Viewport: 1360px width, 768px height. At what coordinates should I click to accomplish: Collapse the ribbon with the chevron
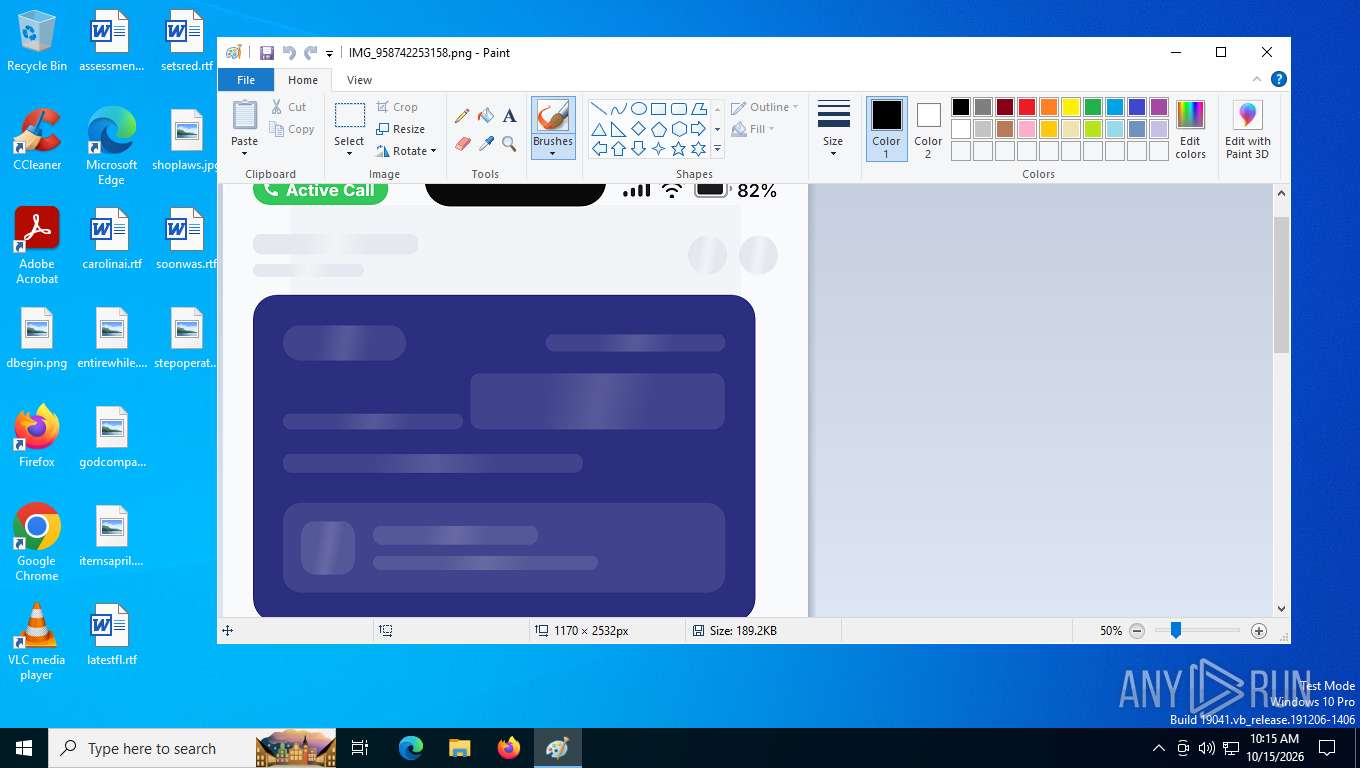pos(1257,79)
